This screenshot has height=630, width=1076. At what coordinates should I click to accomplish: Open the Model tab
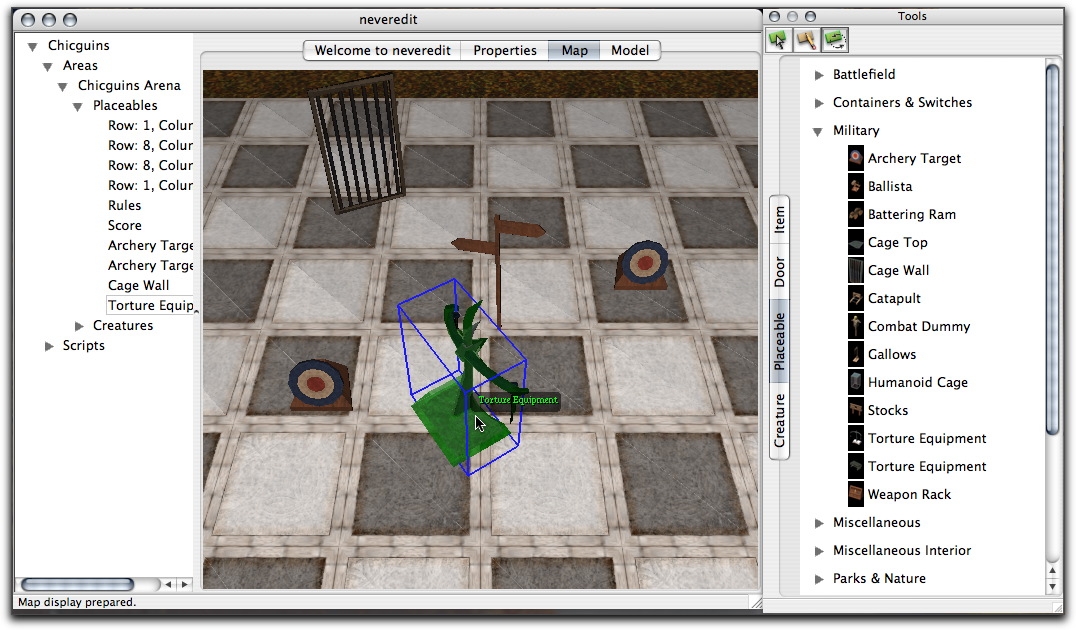[629, 50]
